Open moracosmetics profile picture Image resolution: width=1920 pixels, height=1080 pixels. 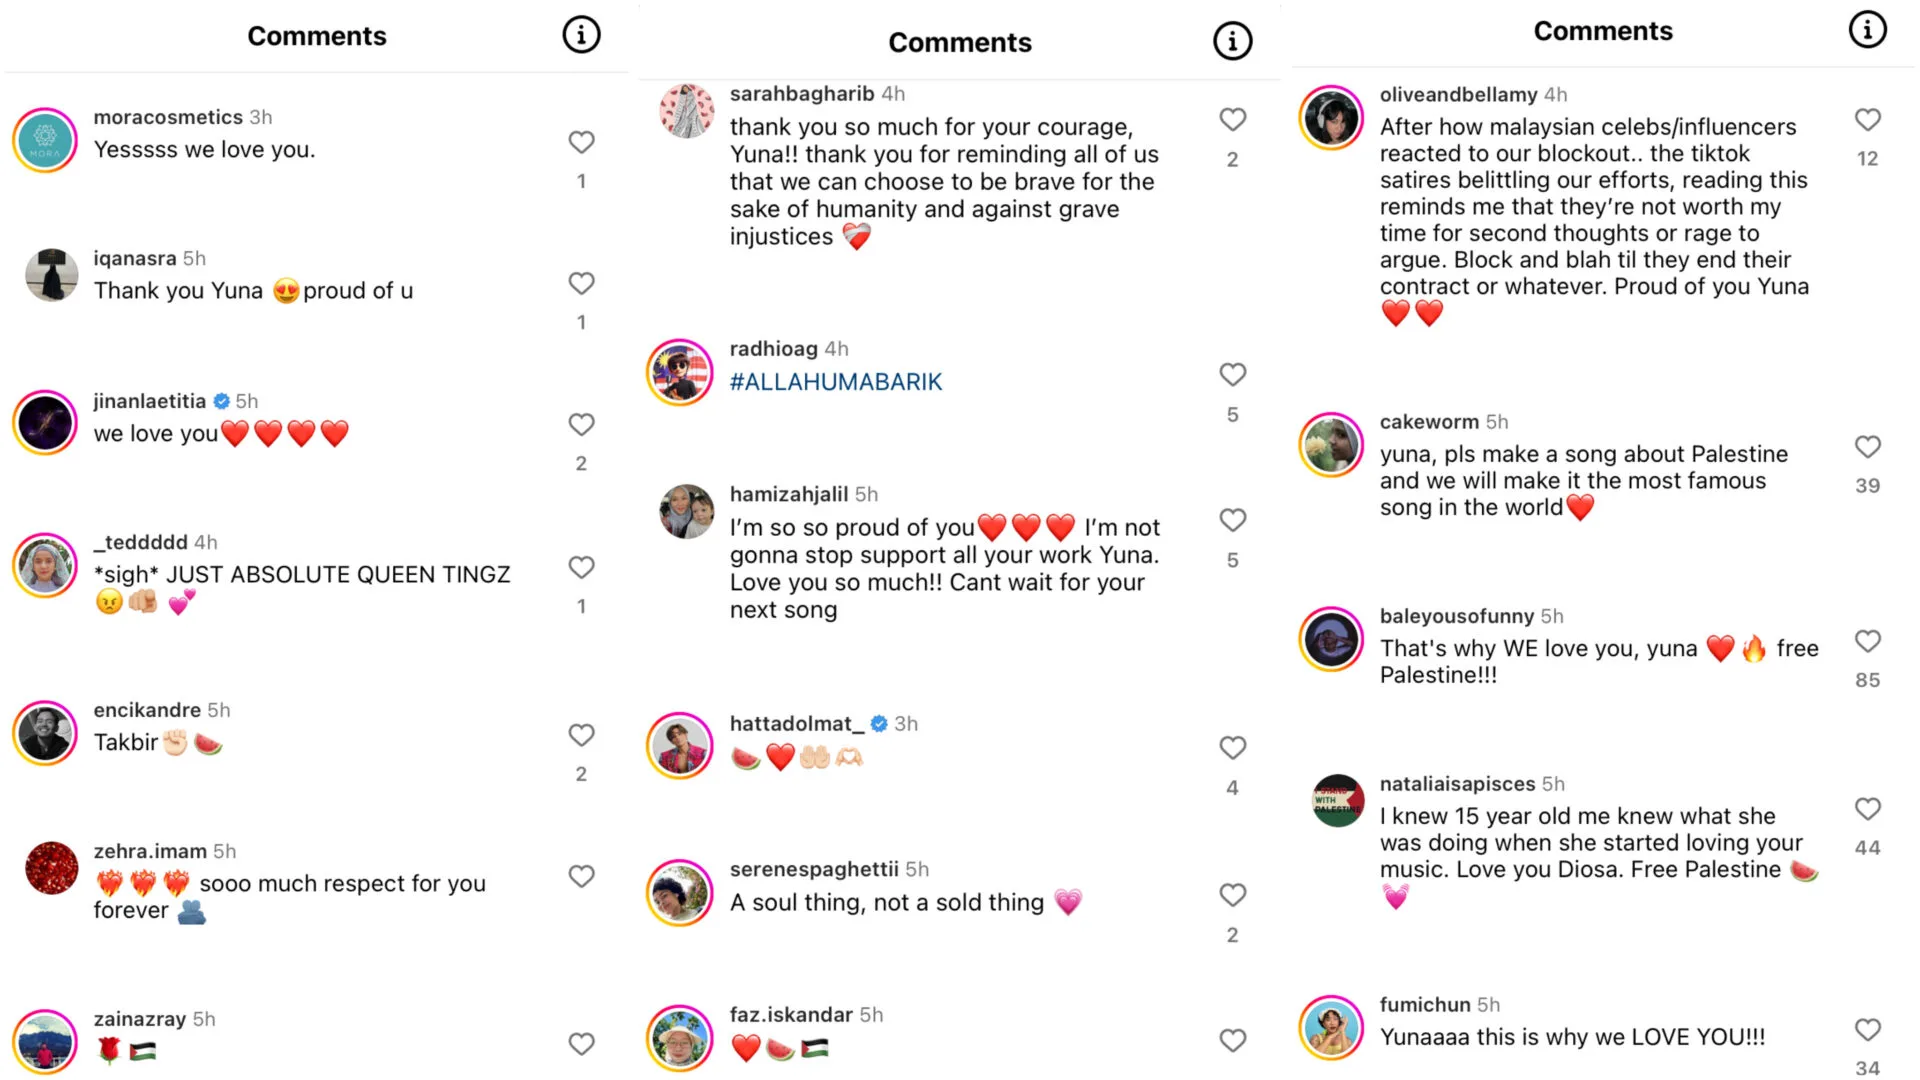pyautogui.click(x=45, y=140)
